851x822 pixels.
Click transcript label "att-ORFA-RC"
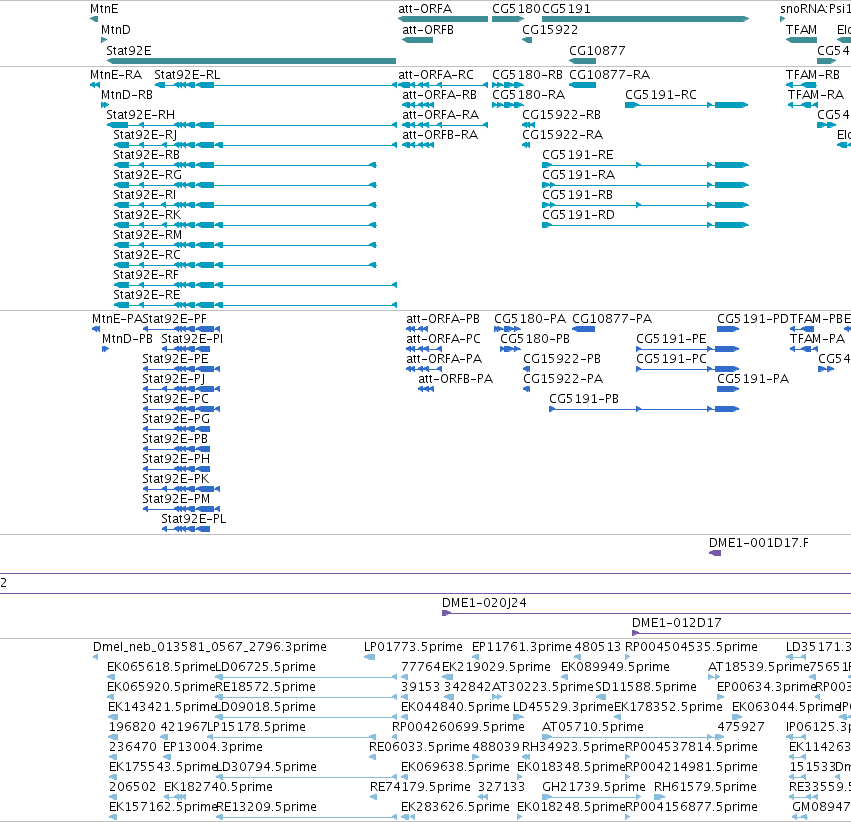pos(436,75)
